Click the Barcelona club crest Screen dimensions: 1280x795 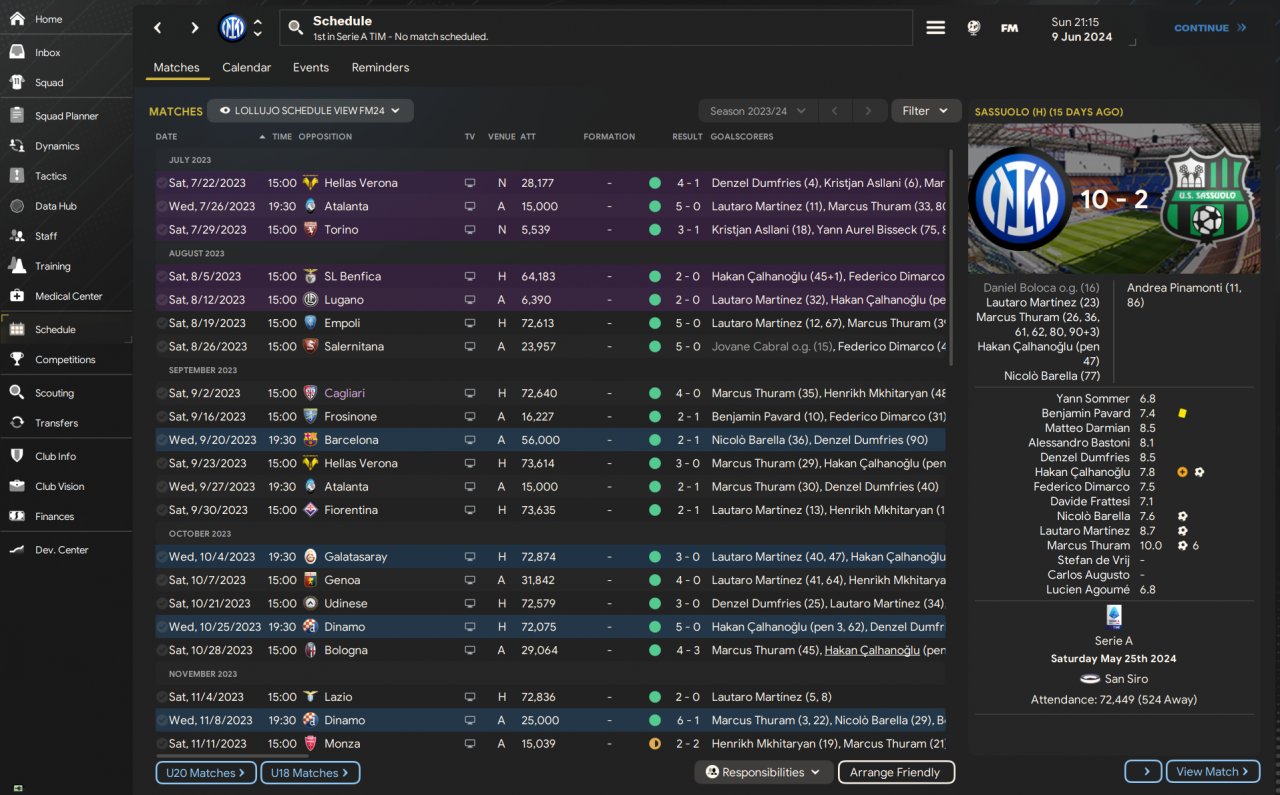[311, 440]
